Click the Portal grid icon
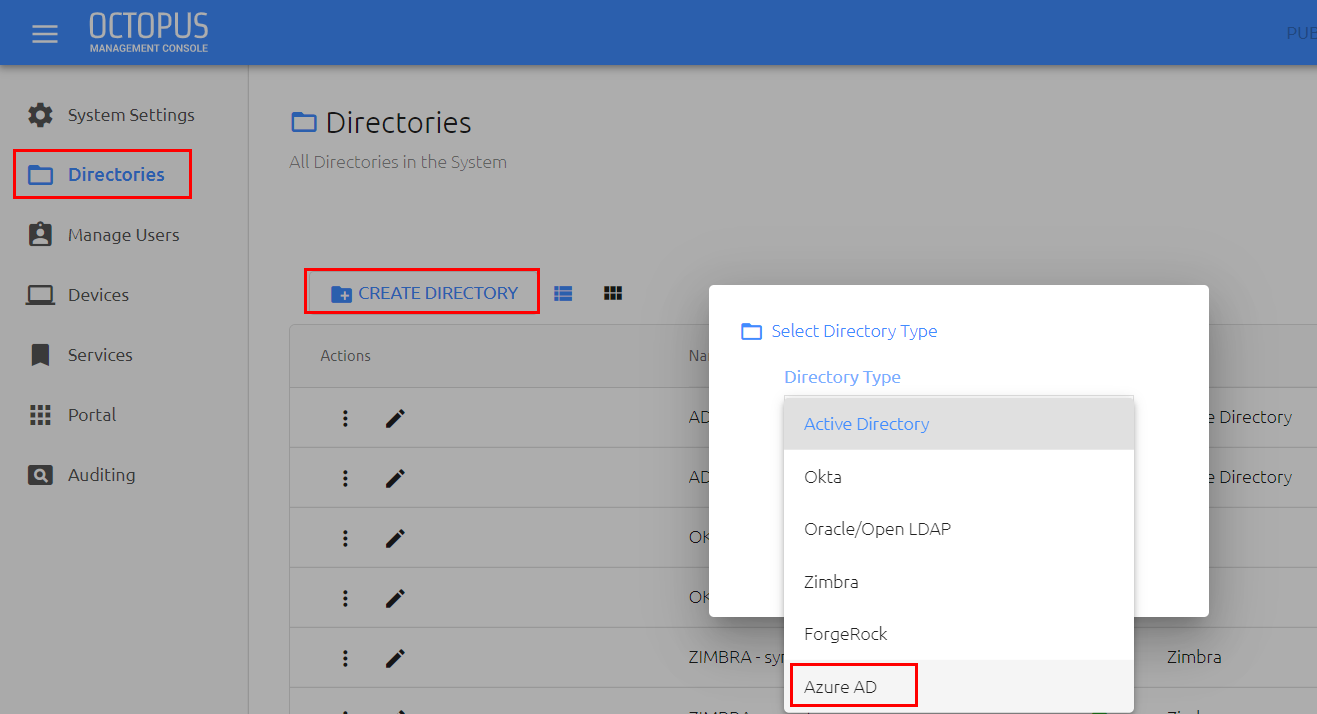Screen dimensions: 1317x714 40,415
